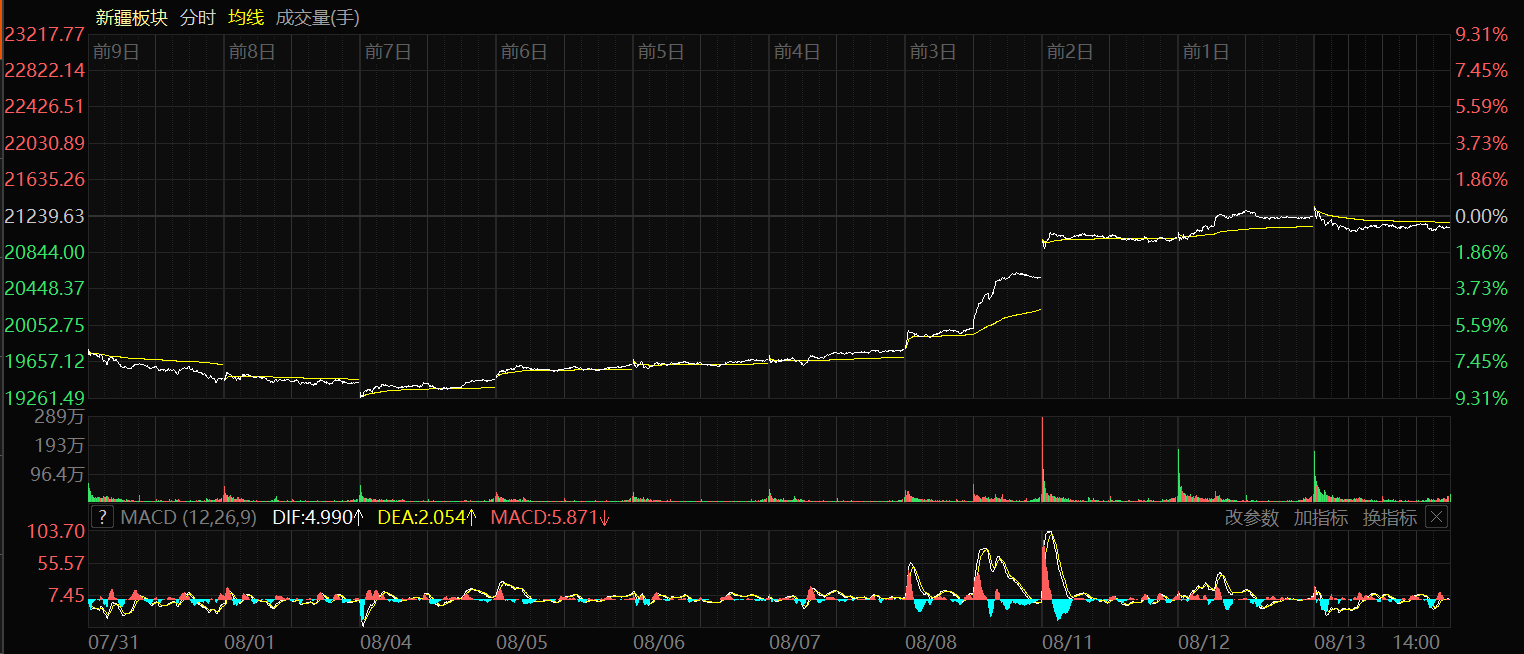Click the 21239.63 baseline price label

[44, 216]
